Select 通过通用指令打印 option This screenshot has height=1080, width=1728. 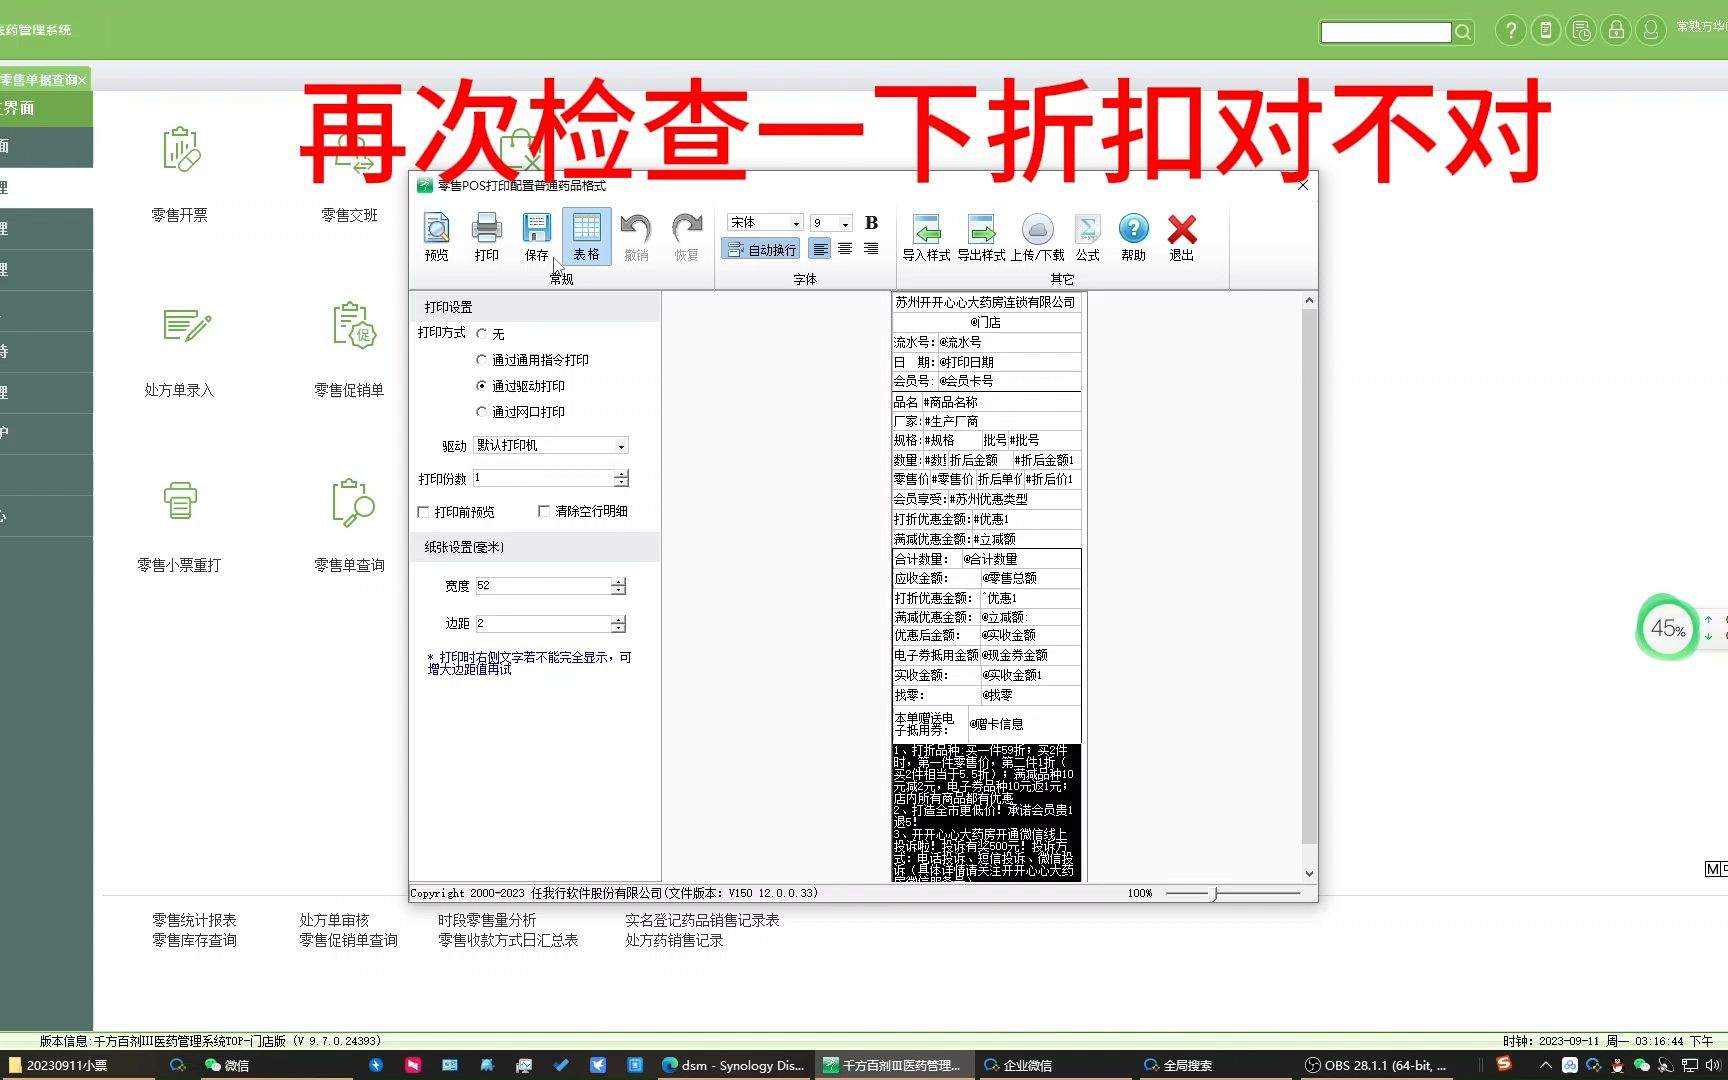(482, 360)
